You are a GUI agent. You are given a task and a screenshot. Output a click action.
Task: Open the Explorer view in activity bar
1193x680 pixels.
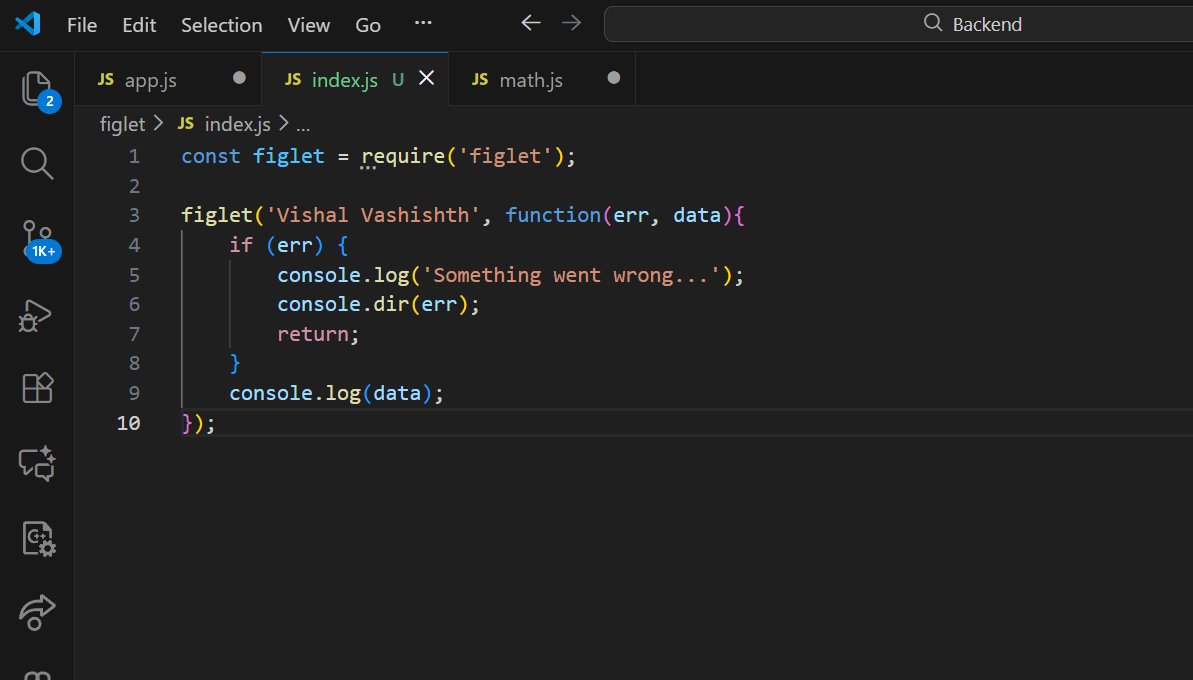(36, 88)
